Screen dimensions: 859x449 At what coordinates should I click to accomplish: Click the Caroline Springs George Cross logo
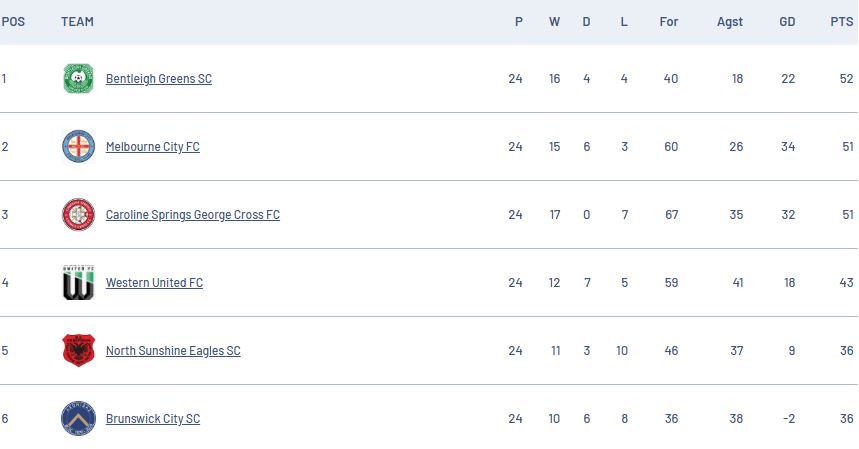point(78,215)
